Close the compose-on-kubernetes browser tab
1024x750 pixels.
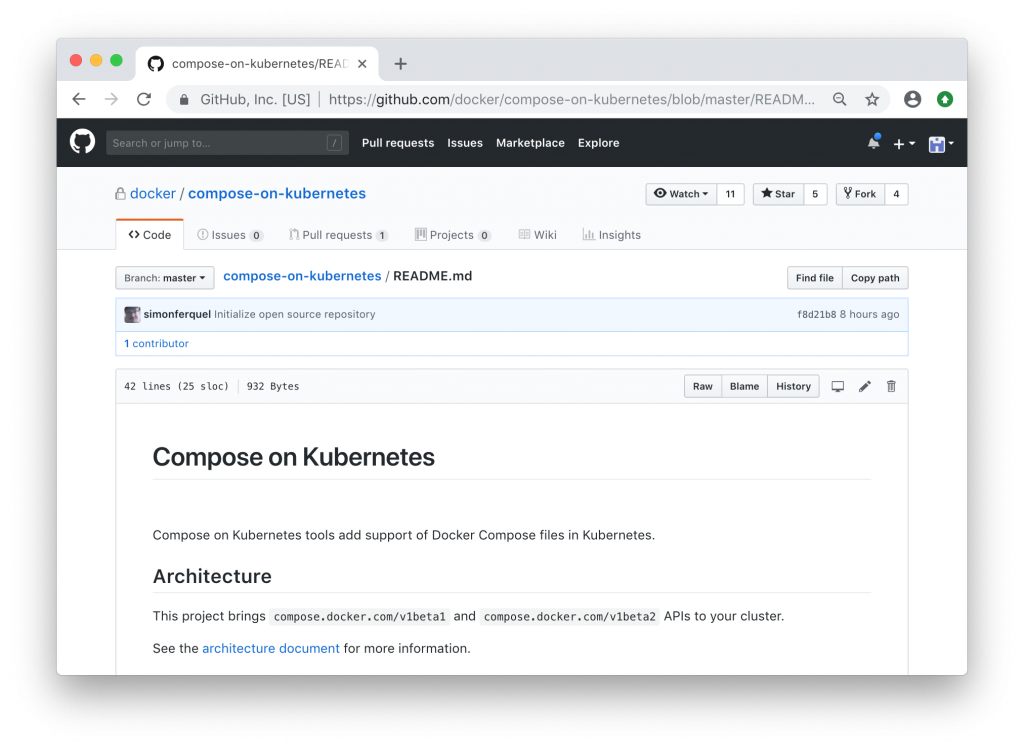pos(362,64)
